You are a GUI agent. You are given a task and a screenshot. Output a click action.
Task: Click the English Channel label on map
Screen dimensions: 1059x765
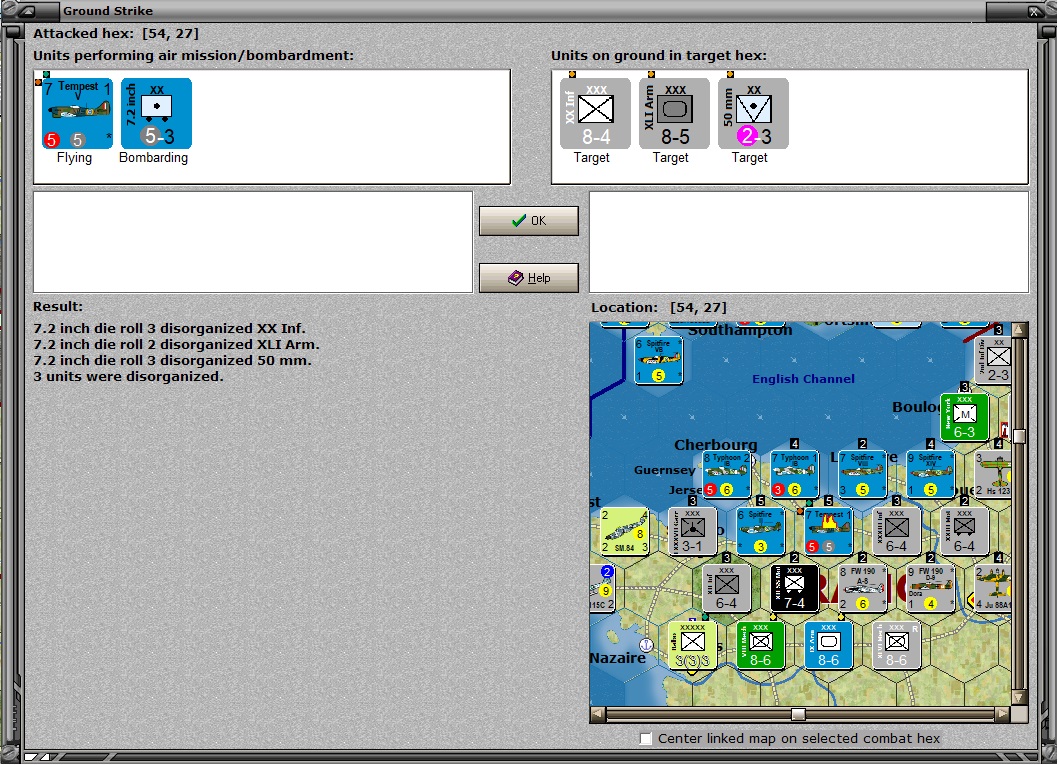(x=804, y=379)
